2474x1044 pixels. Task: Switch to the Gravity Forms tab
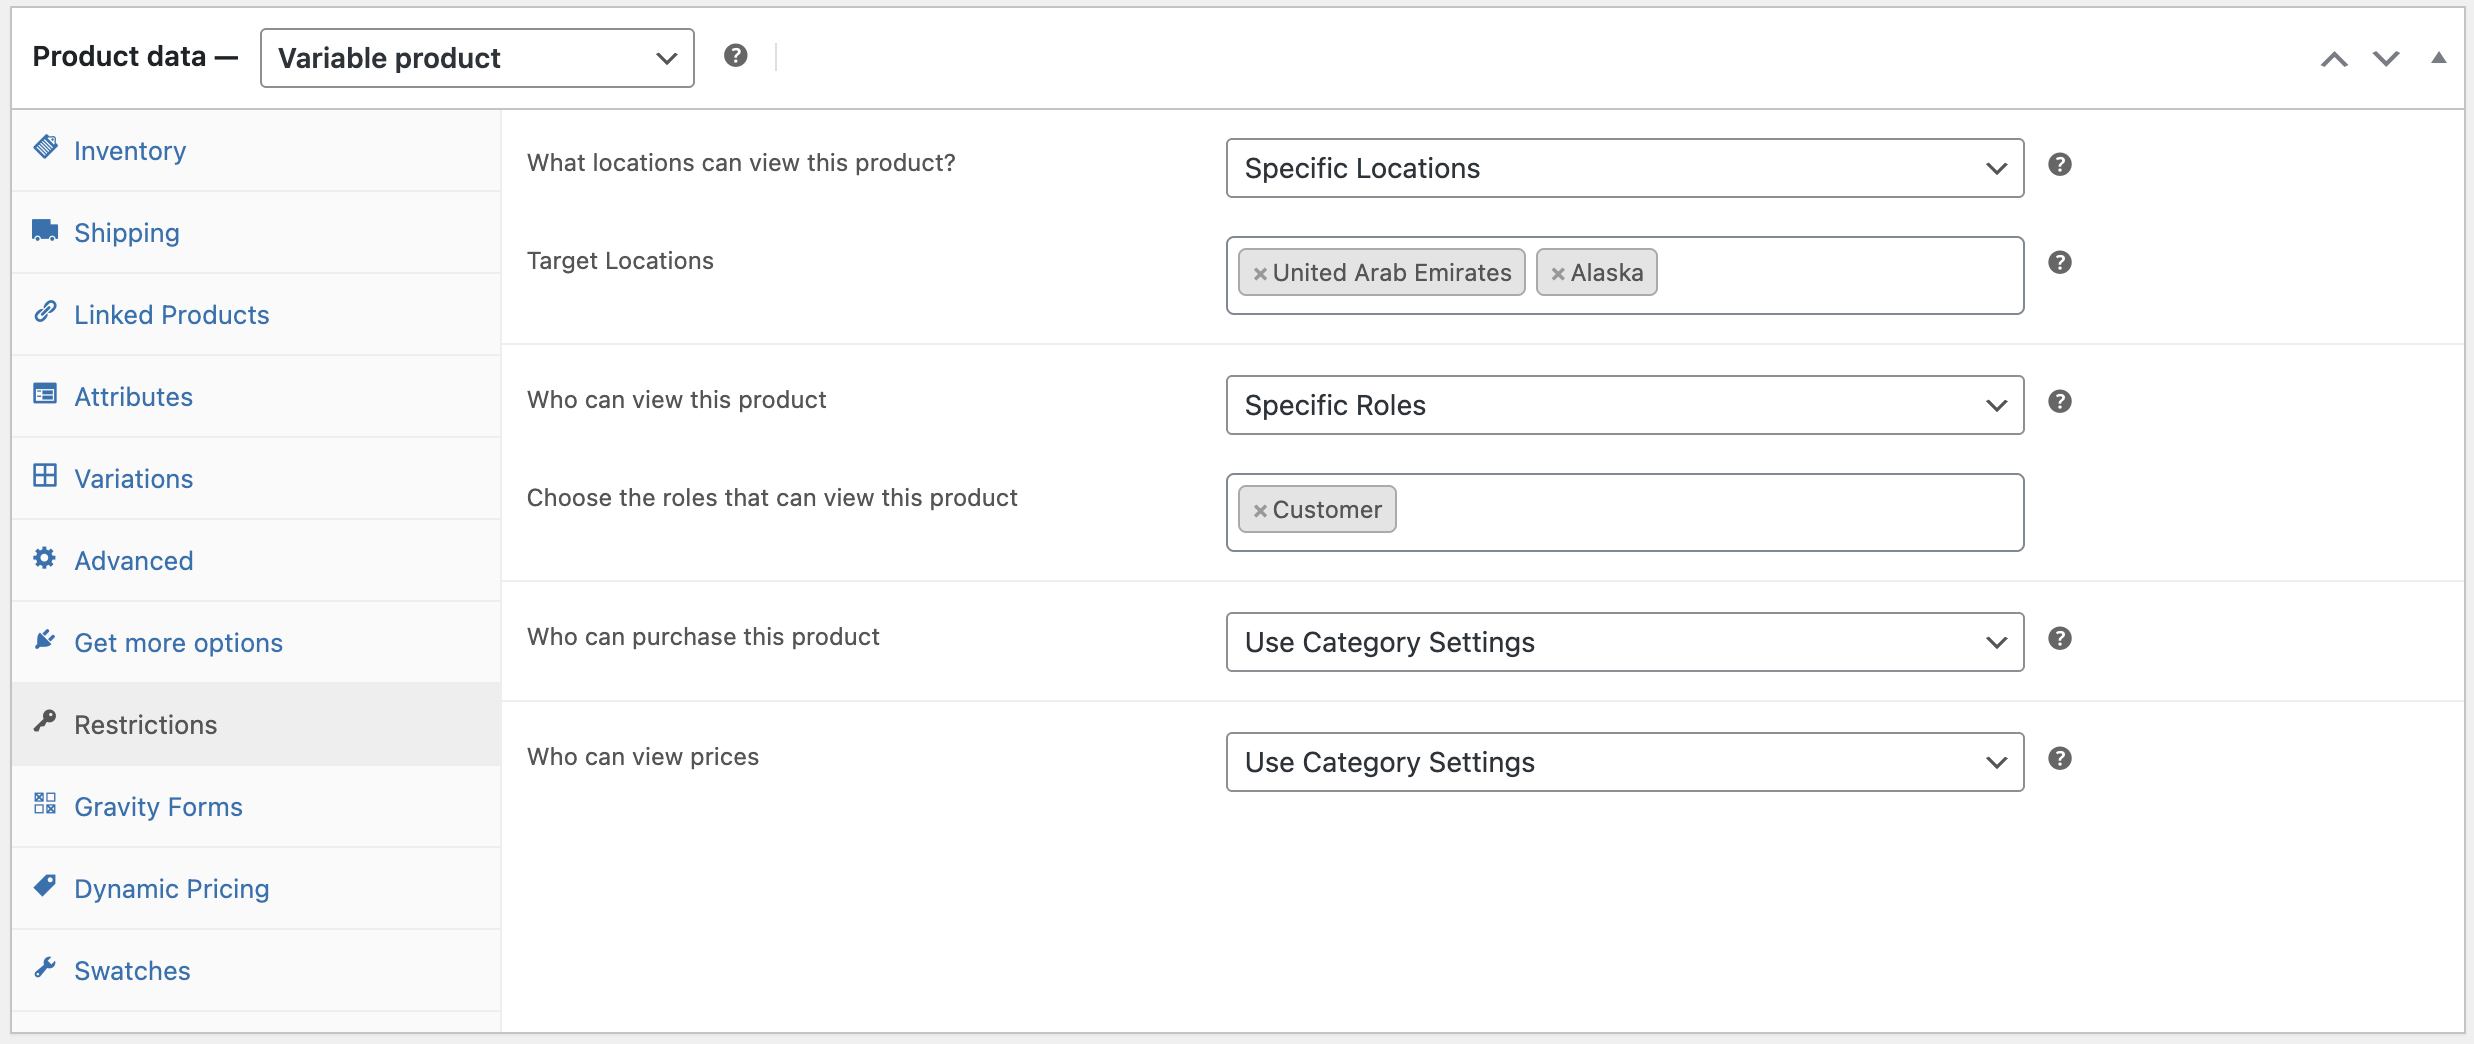(158, 806)
